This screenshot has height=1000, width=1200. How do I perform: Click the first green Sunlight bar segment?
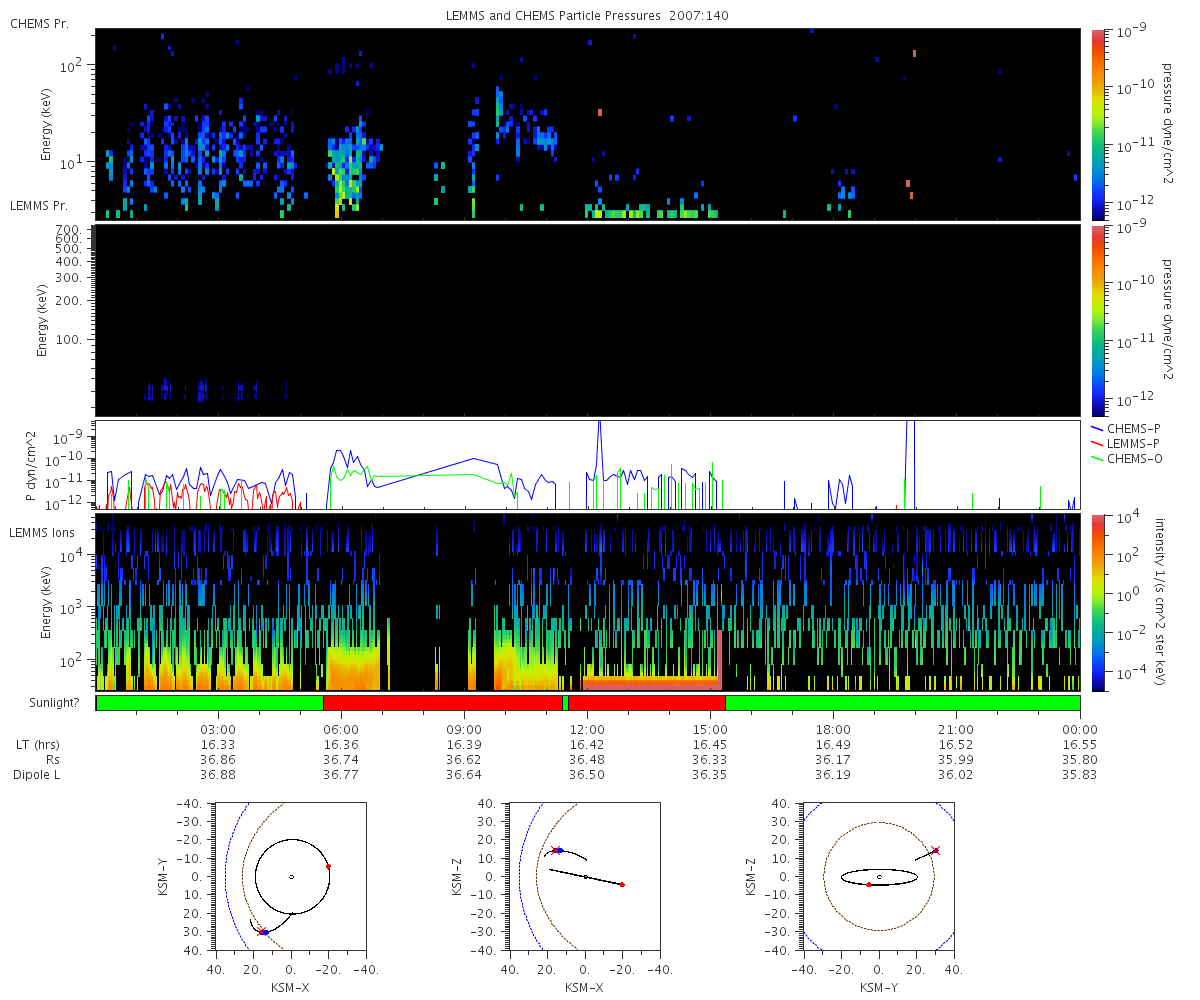click(x=210, y=703)
